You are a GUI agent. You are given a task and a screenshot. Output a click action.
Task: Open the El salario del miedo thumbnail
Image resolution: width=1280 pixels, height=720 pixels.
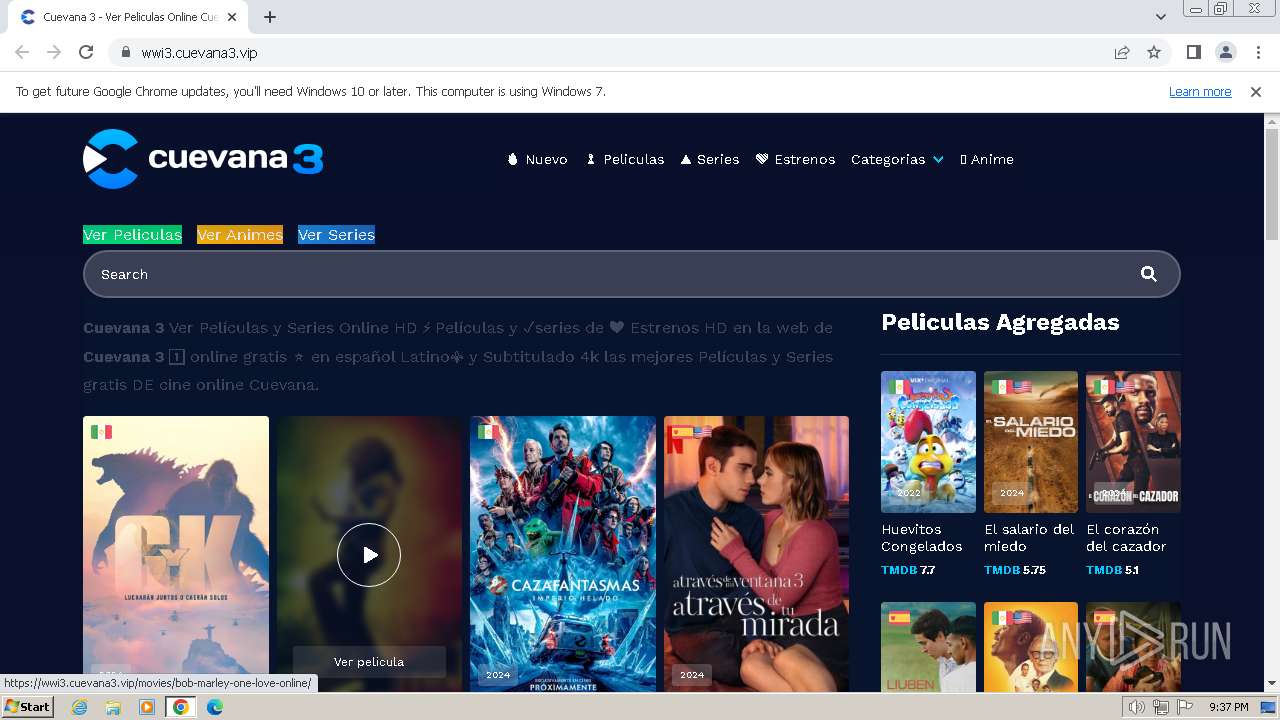coord(1031,442)
